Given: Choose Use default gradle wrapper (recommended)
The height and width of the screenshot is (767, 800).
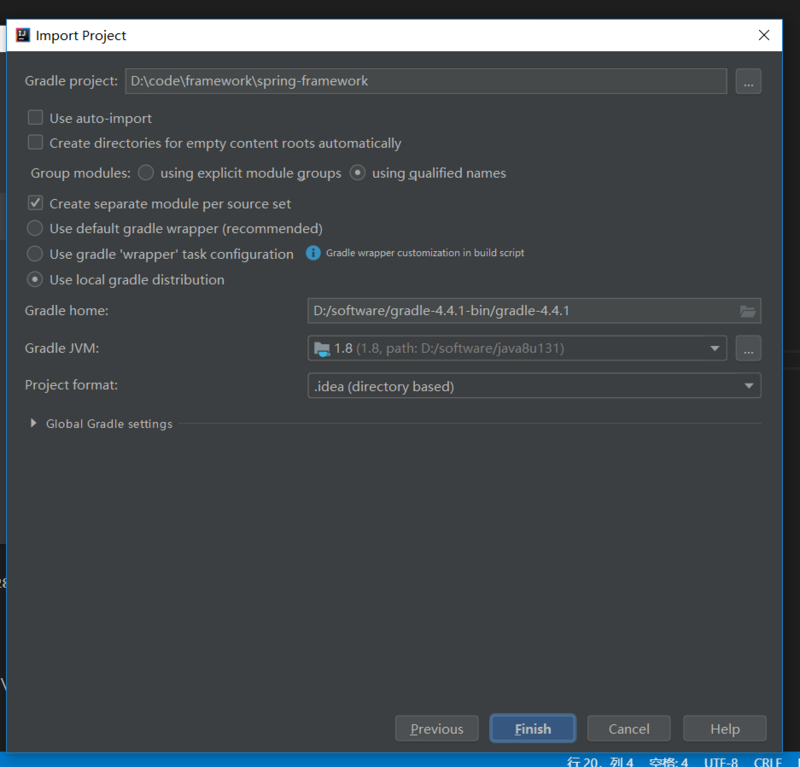Looking at the screenshot, I should point(35,228).
